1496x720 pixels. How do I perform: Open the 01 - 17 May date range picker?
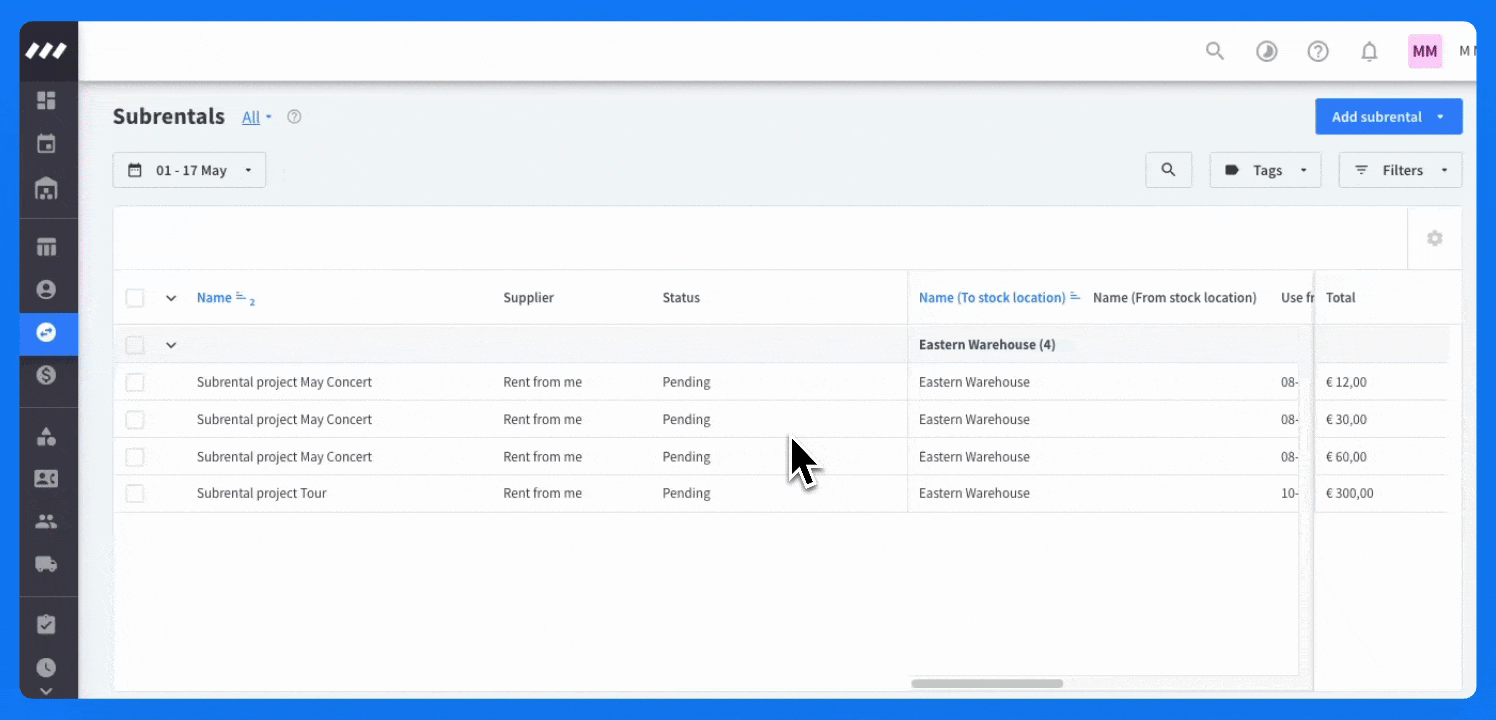(x=188, y=169)
